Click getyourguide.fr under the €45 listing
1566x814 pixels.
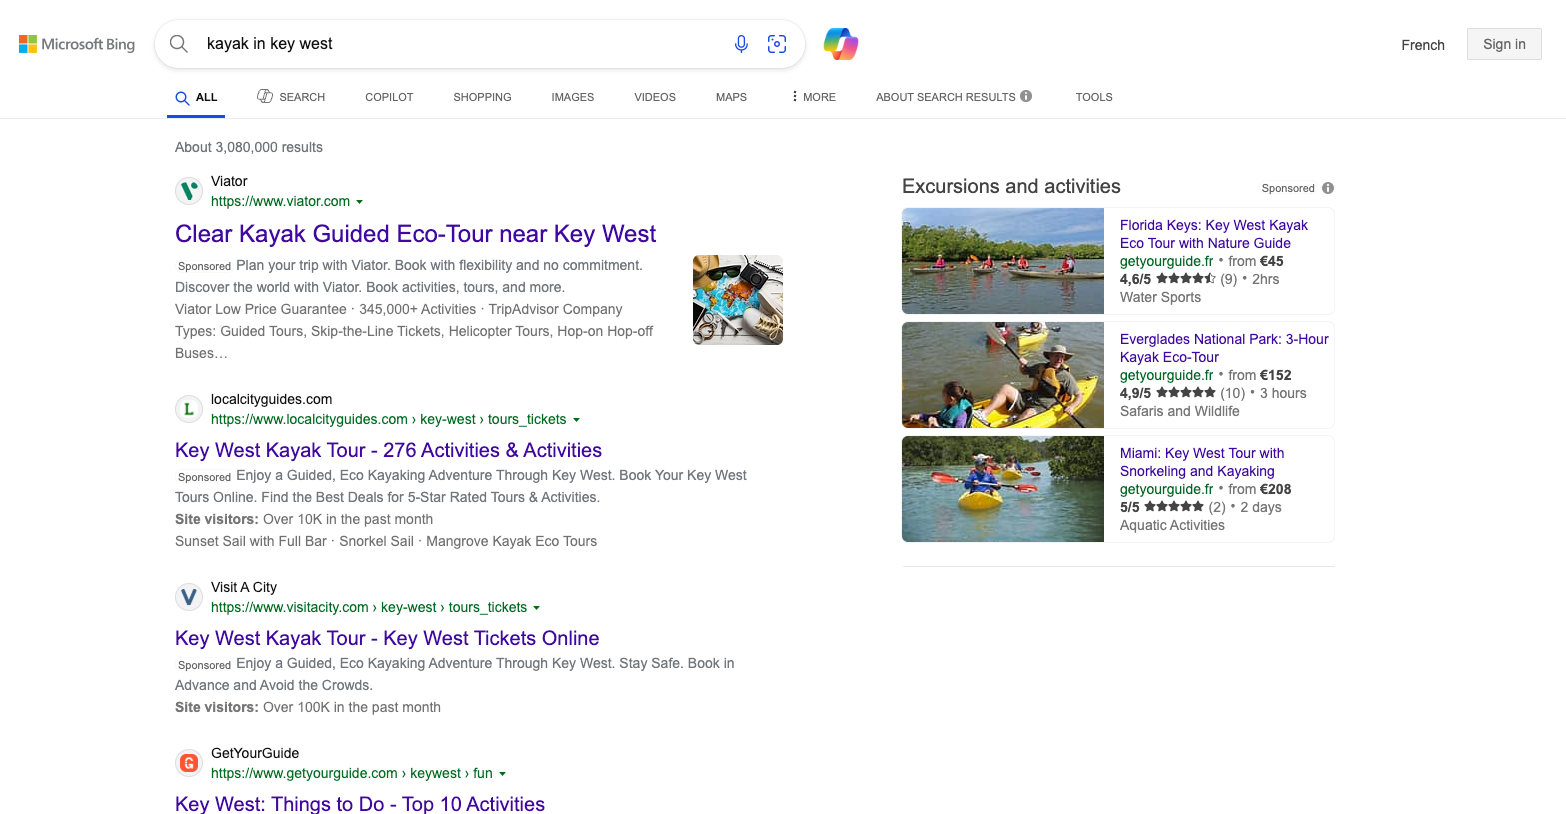1166,261
